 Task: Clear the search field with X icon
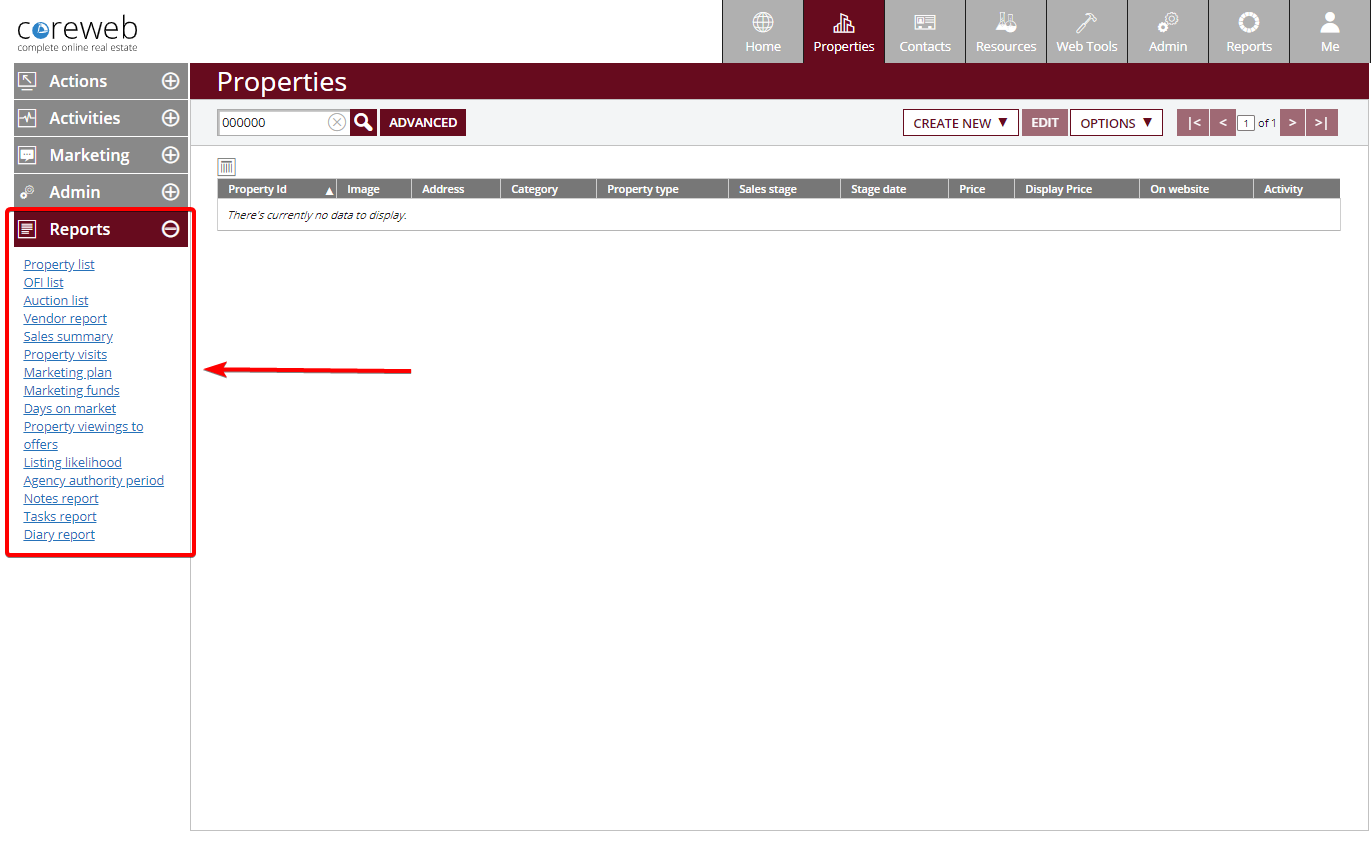click(337, 122)
